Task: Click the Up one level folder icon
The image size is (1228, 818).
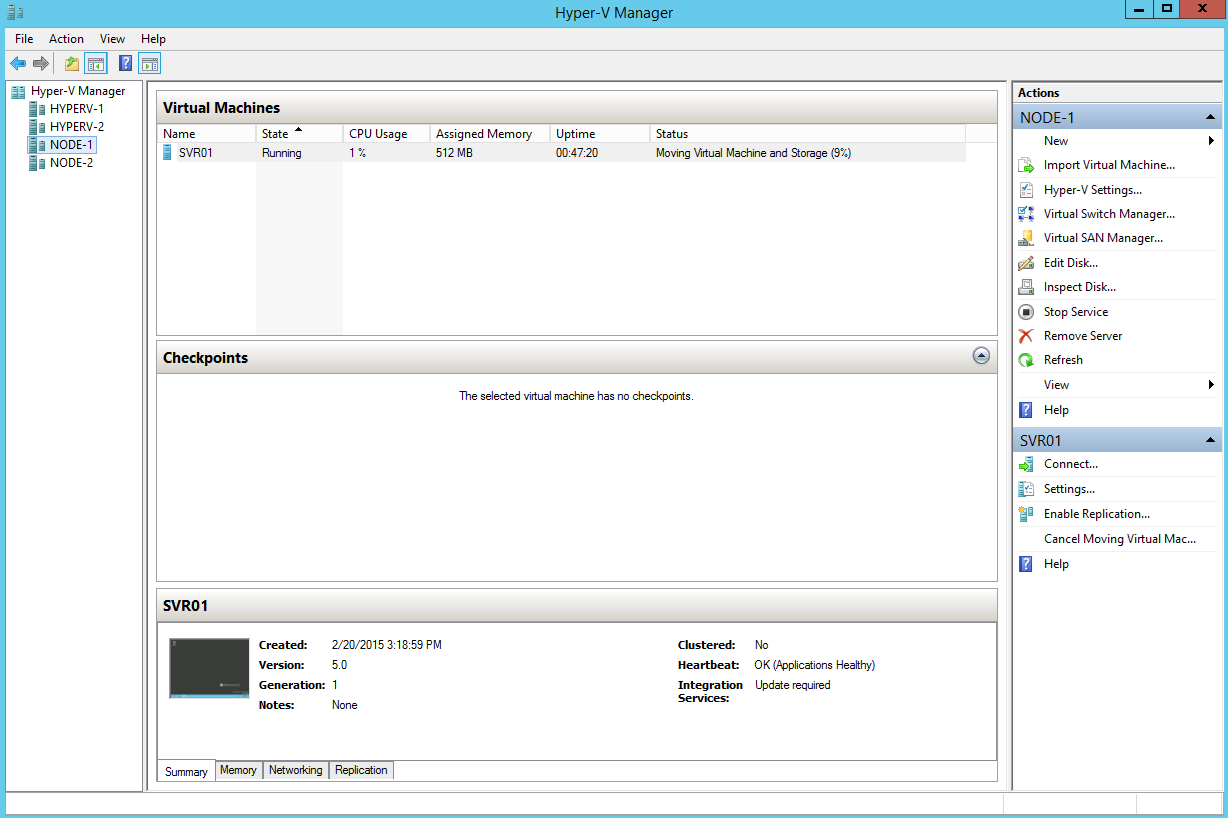Action: coord(72,64)
